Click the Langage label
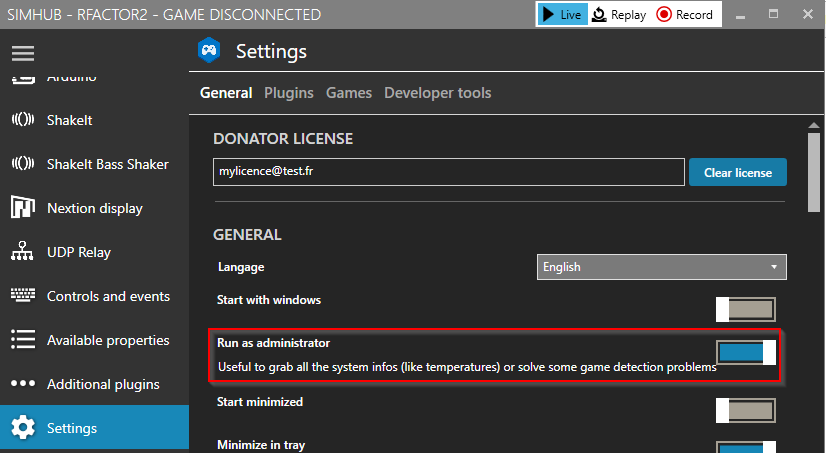Viewport: 826px width, 453px height. (241, 267)
